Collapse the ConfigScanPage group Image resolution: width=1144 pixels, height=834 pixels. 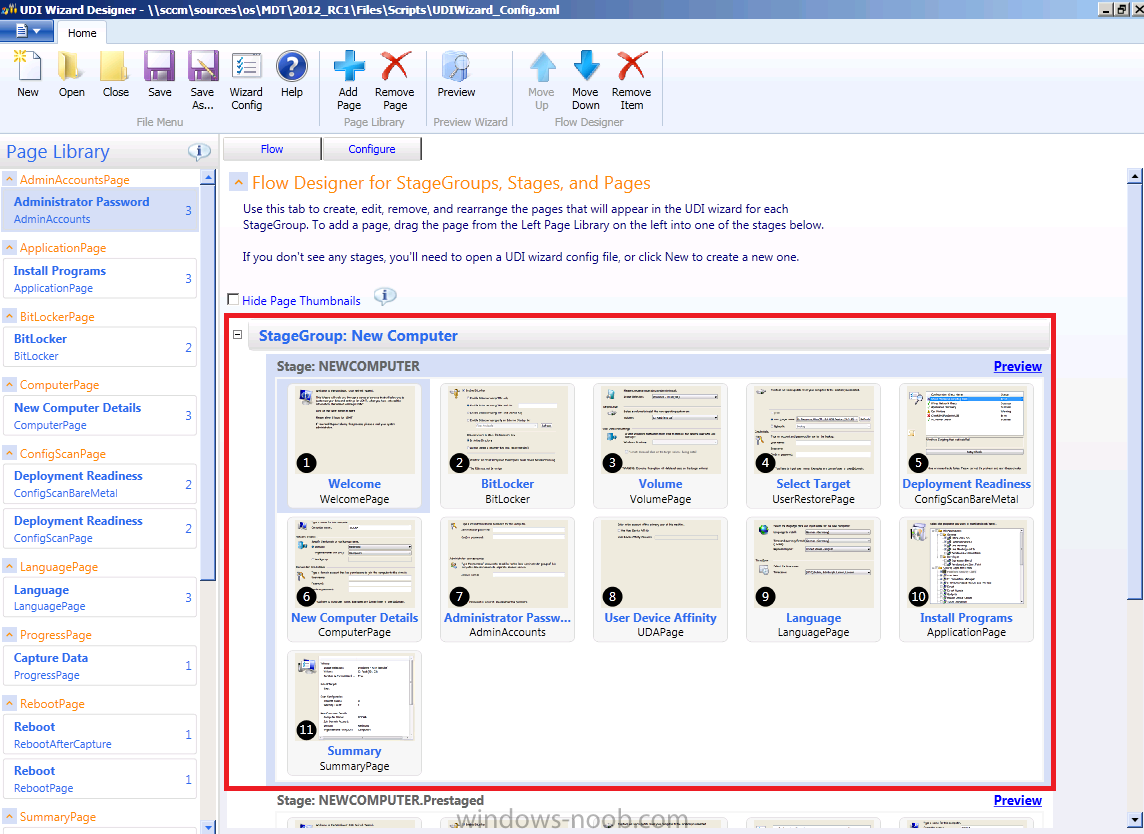click(9, 453)
